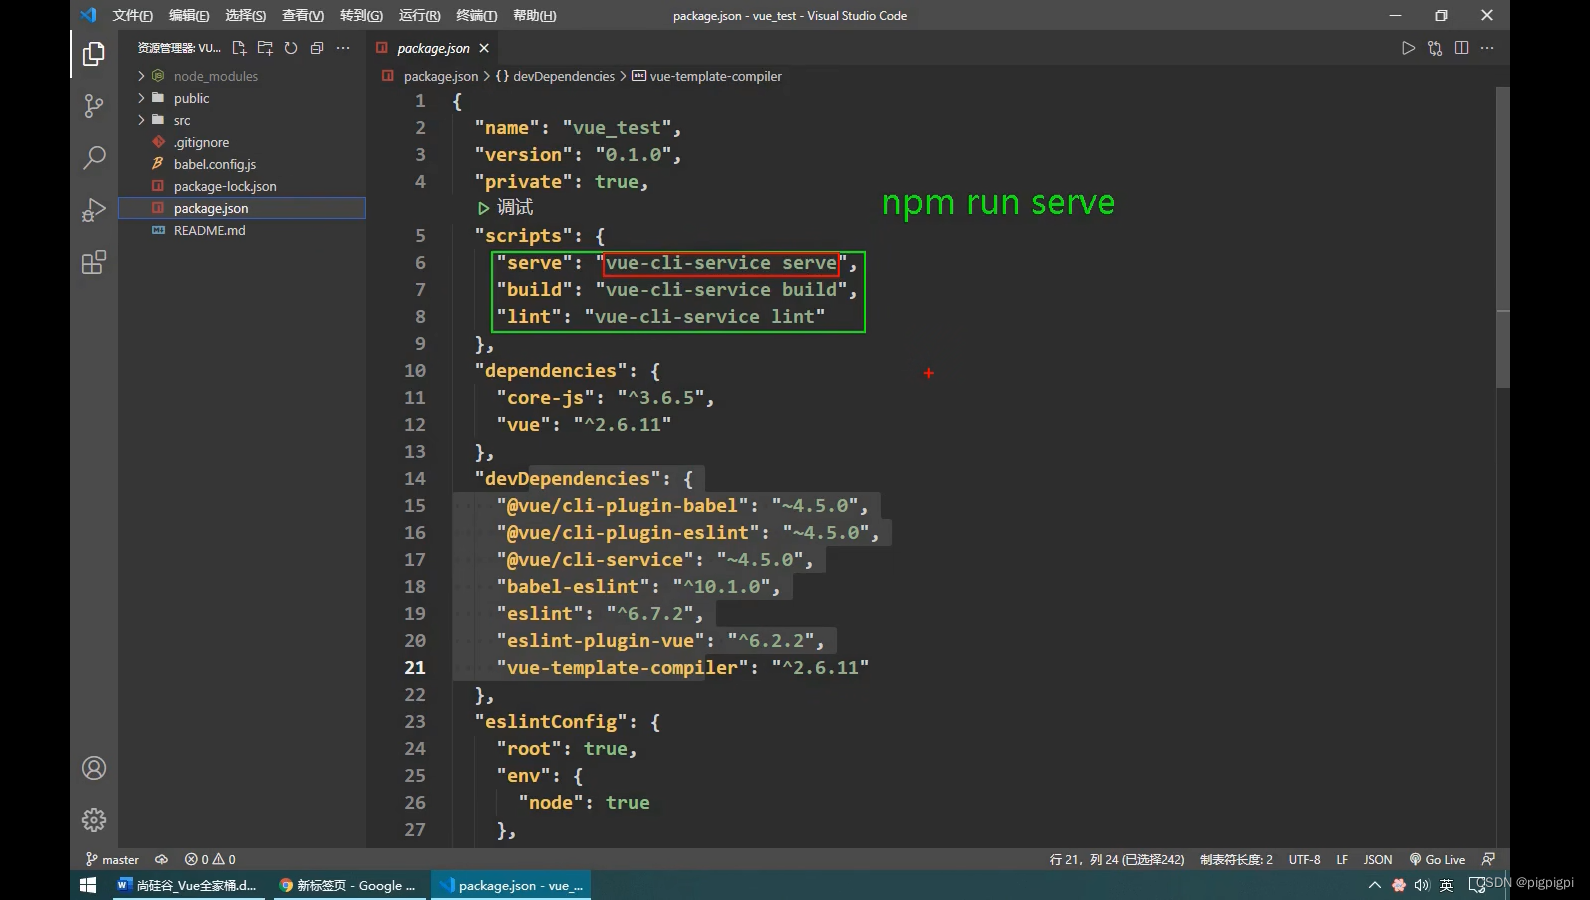Open package-lock.json file
The image size is (1590, 900).
pos(242,186)
